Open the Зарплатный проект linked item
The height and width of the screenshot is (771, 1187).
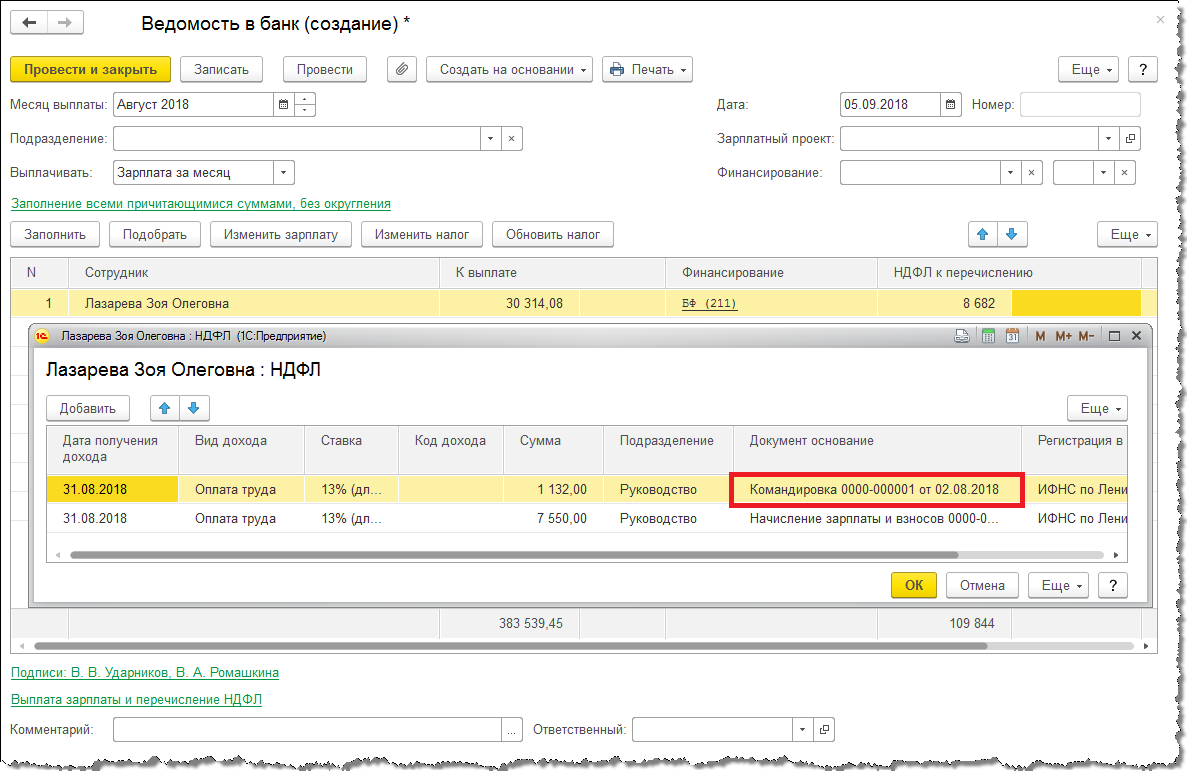(x=1130, y=139)
